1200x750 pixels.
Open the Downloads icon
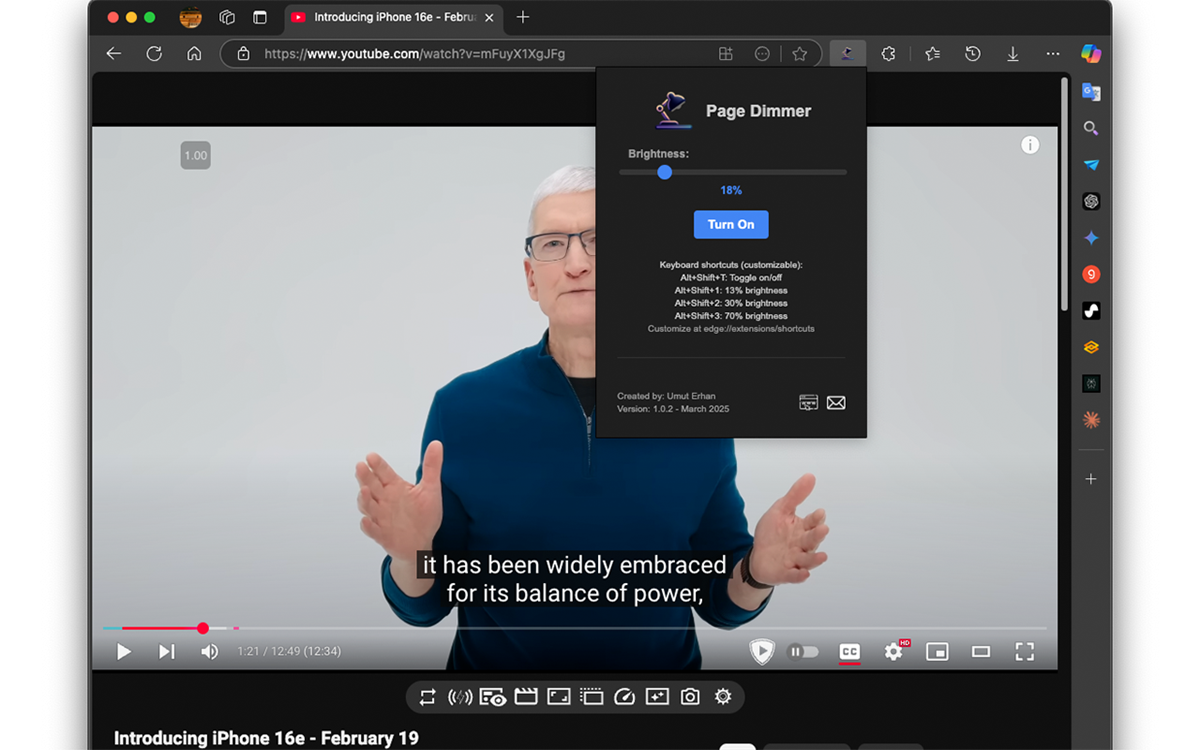1012,54
